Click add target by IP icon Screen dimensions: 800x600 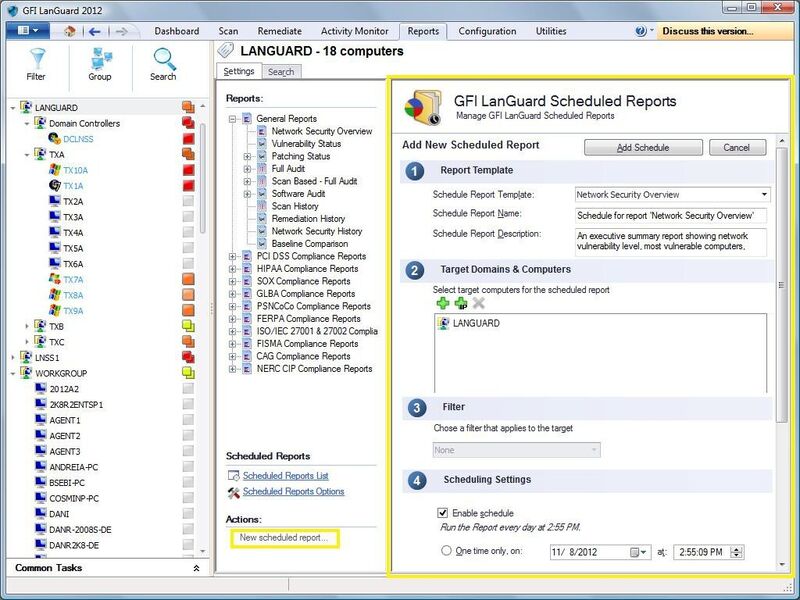pyautogui.click(x=461, y=303)
